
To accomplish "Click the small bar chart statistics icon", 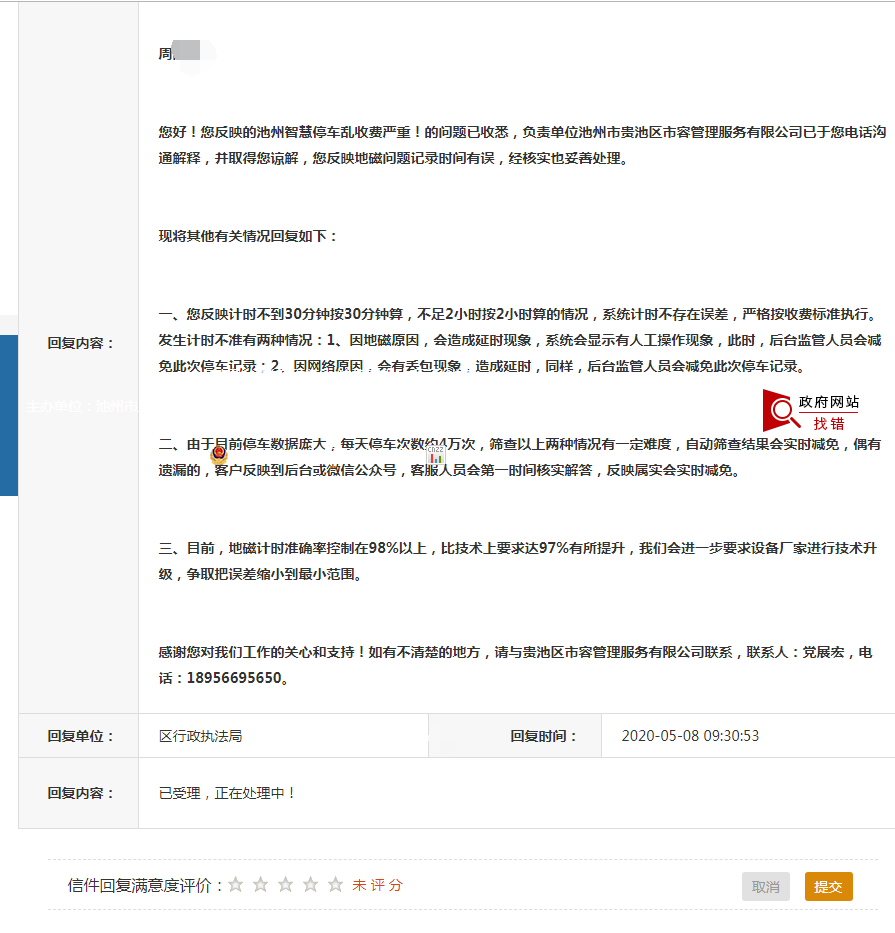I will pos(436,455).
